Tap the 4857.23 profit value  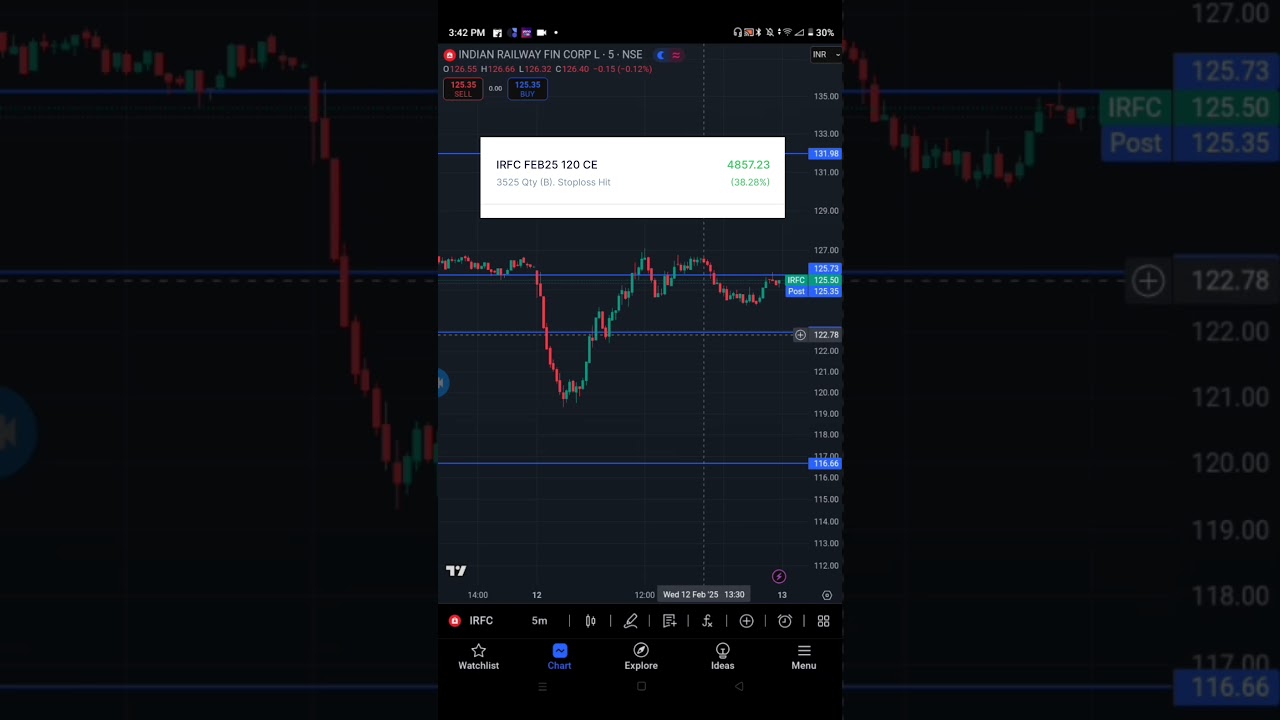point(748,165)
